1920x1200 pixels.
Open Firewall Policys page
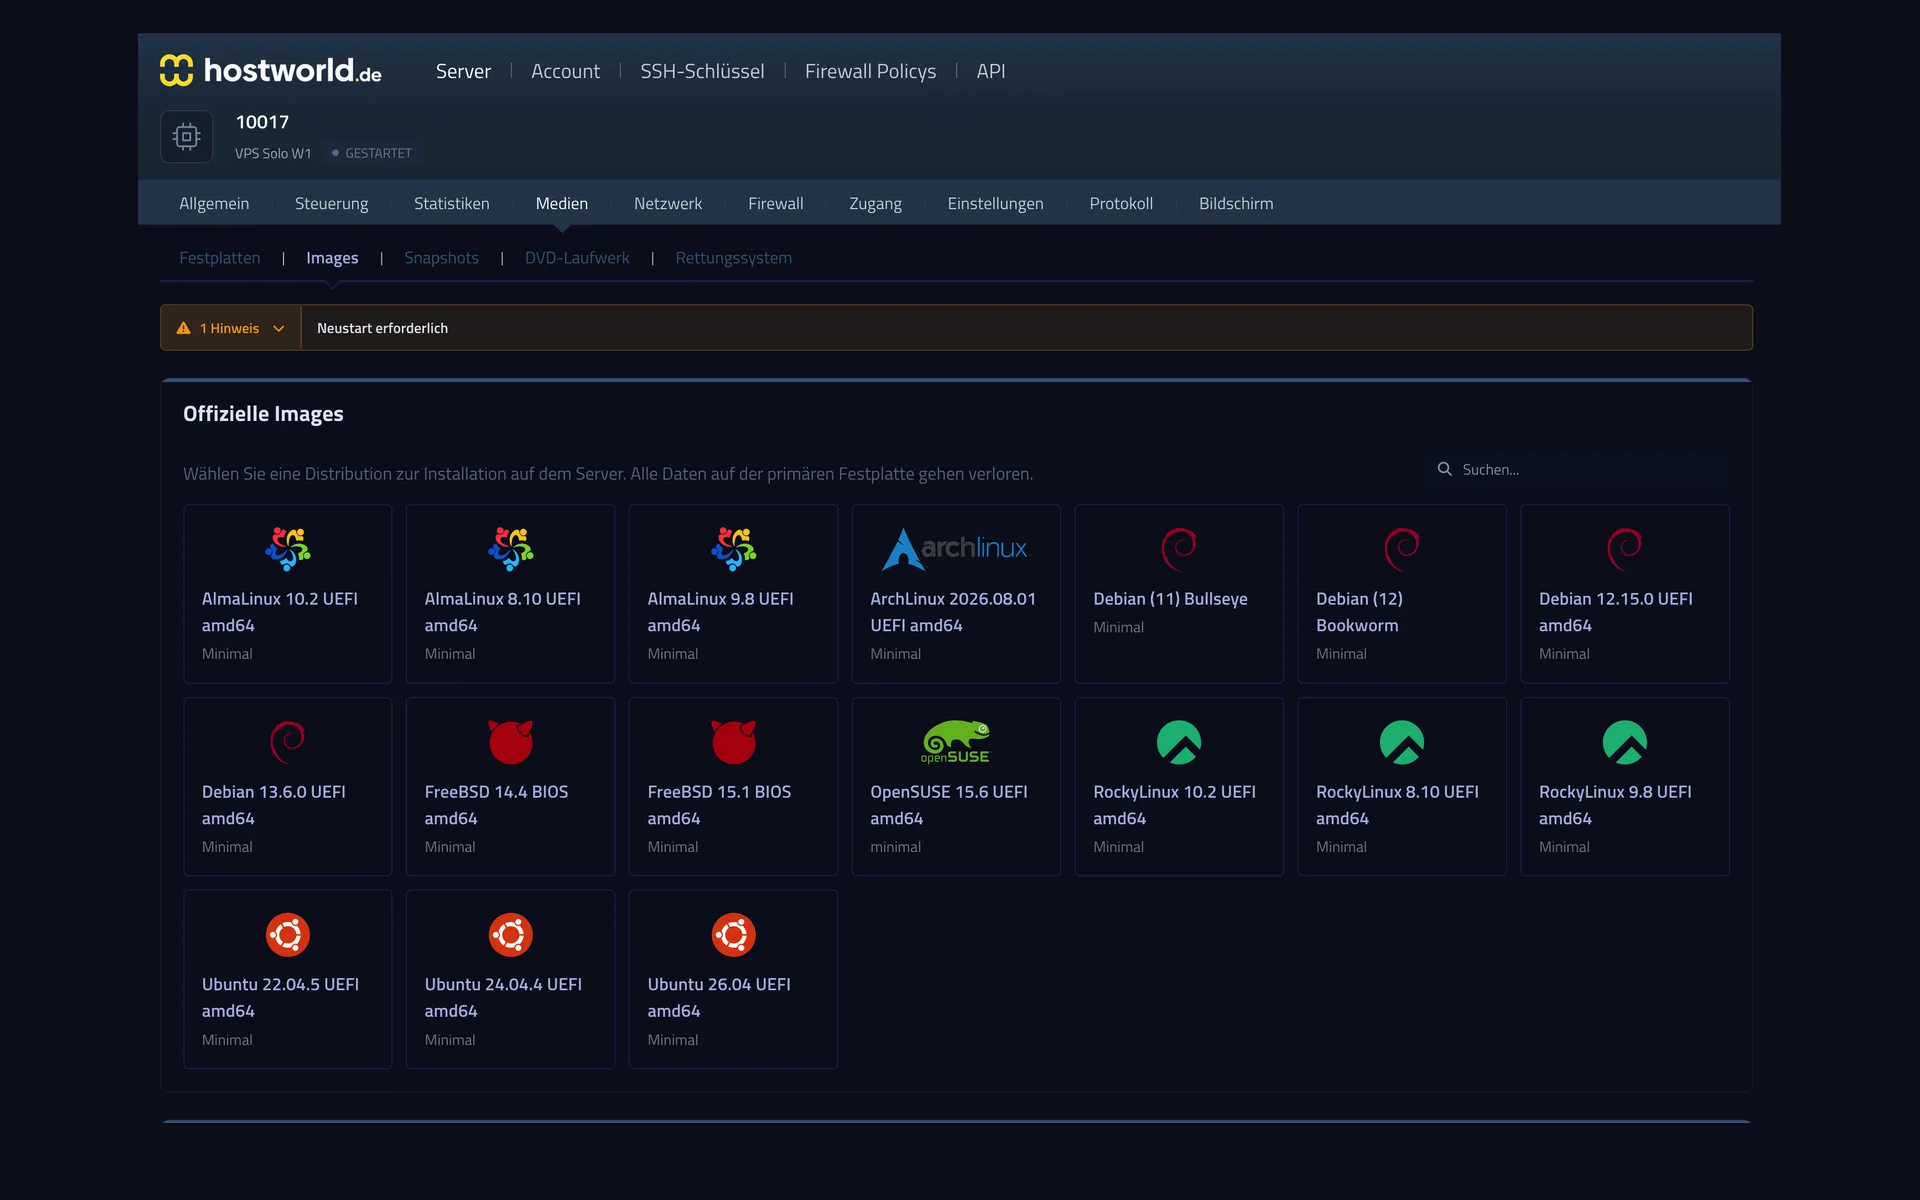click(x=870, y=71)
